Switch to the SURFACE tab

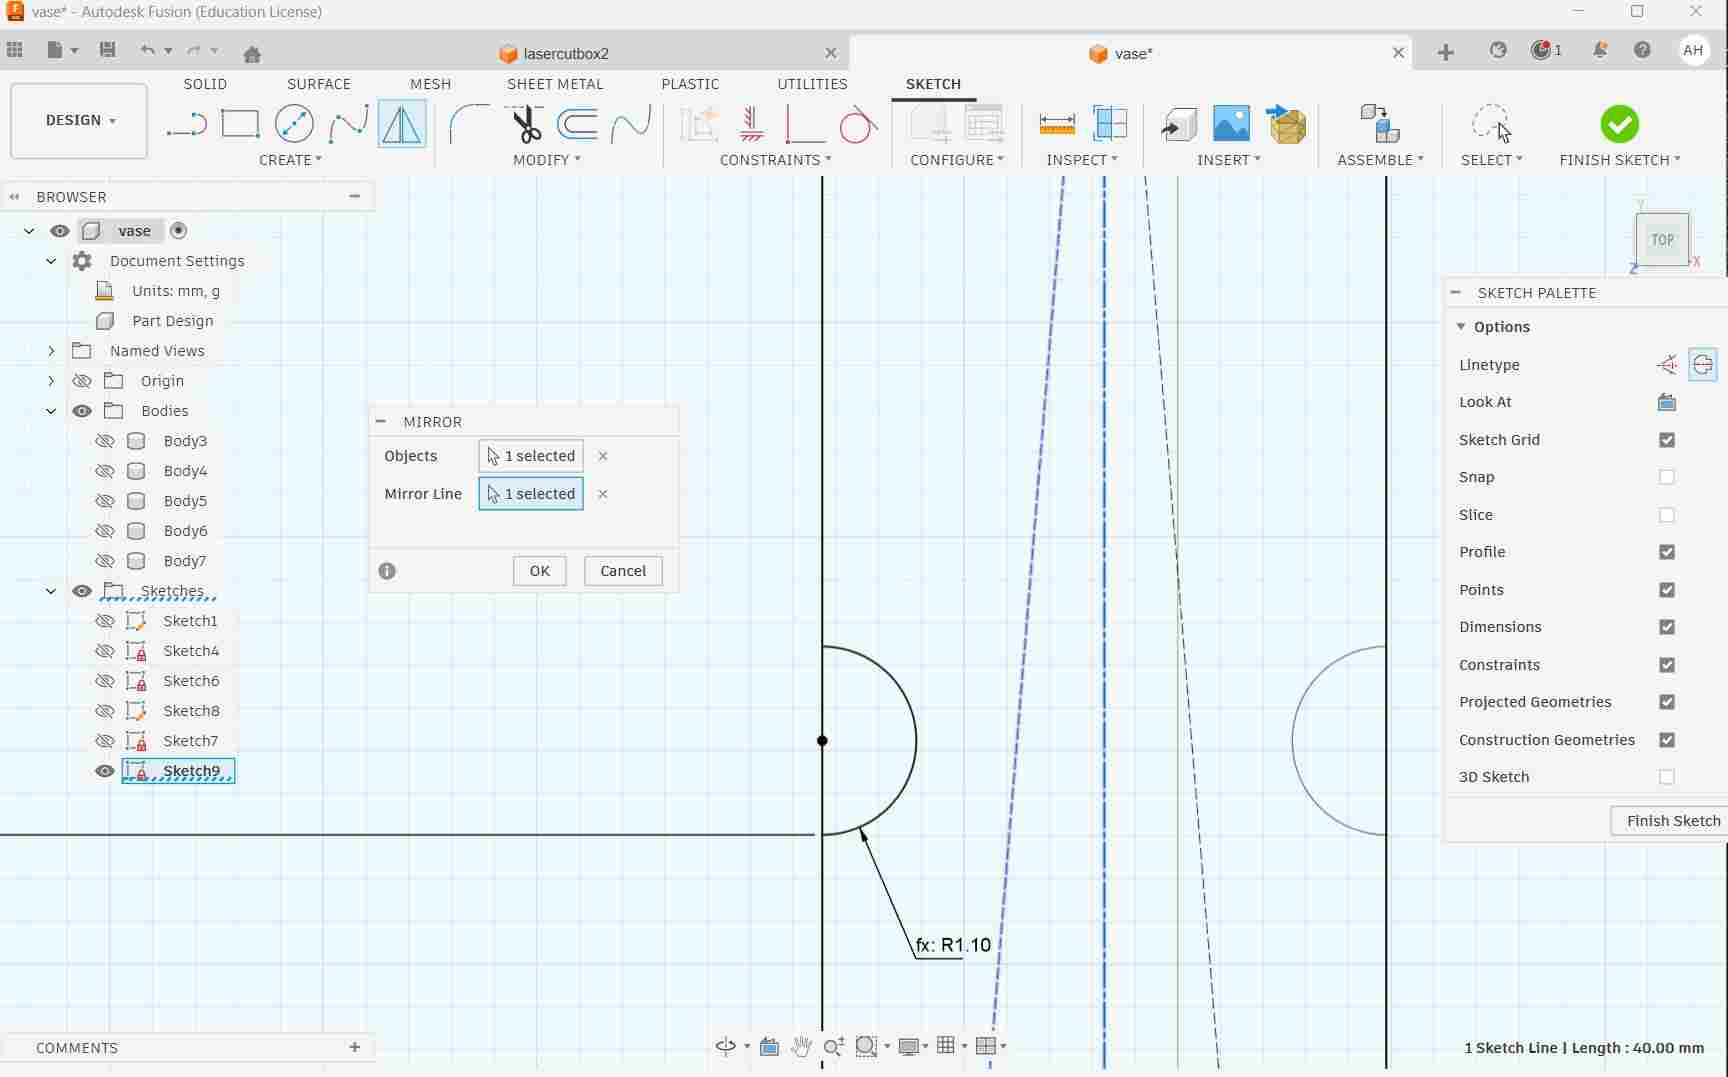318,84
